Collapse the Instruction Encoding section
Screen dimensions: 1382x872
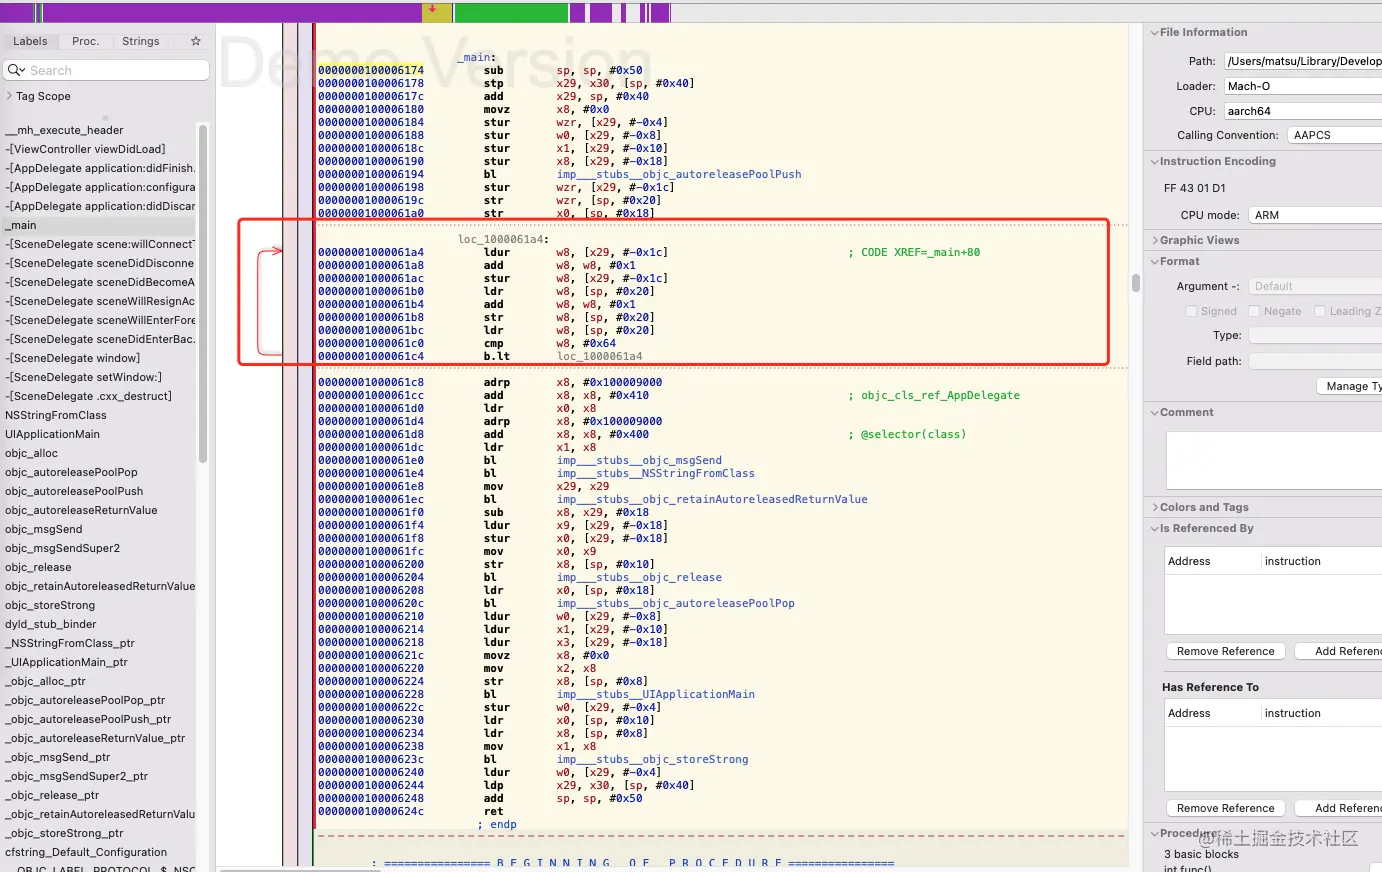click(x=1153, y=161)
